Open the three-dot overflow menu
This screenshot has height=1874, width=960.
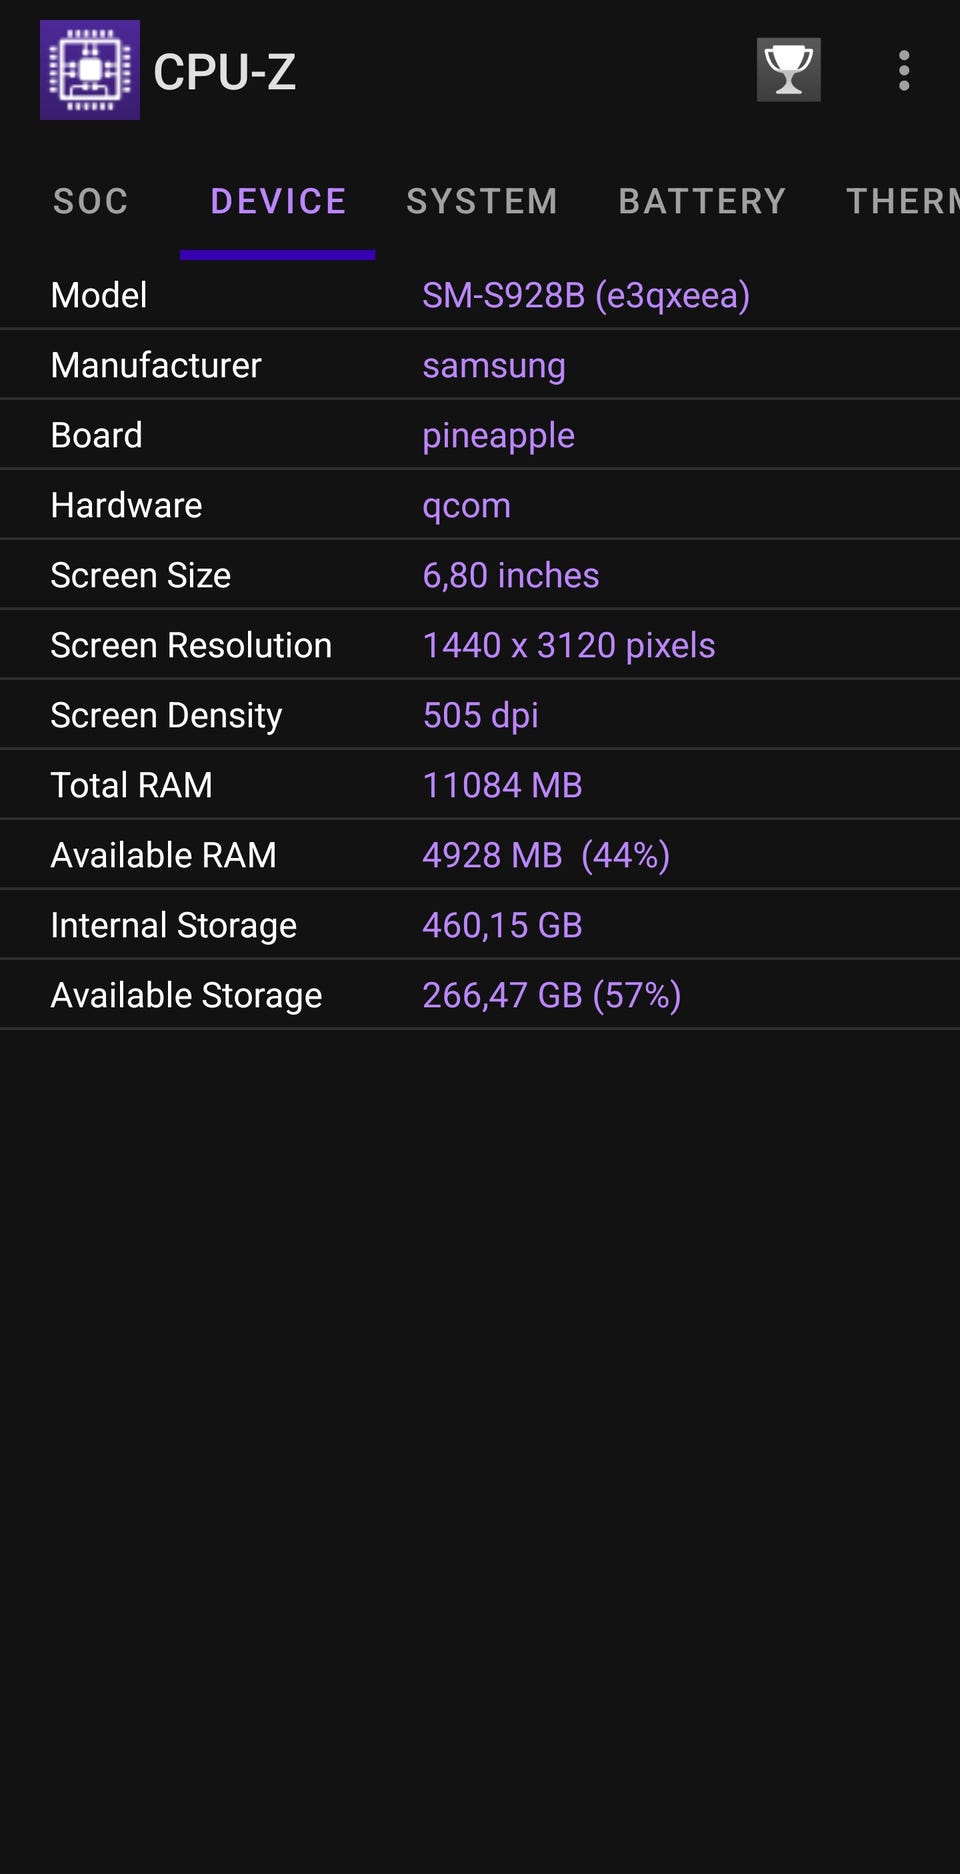pos(904,71)
